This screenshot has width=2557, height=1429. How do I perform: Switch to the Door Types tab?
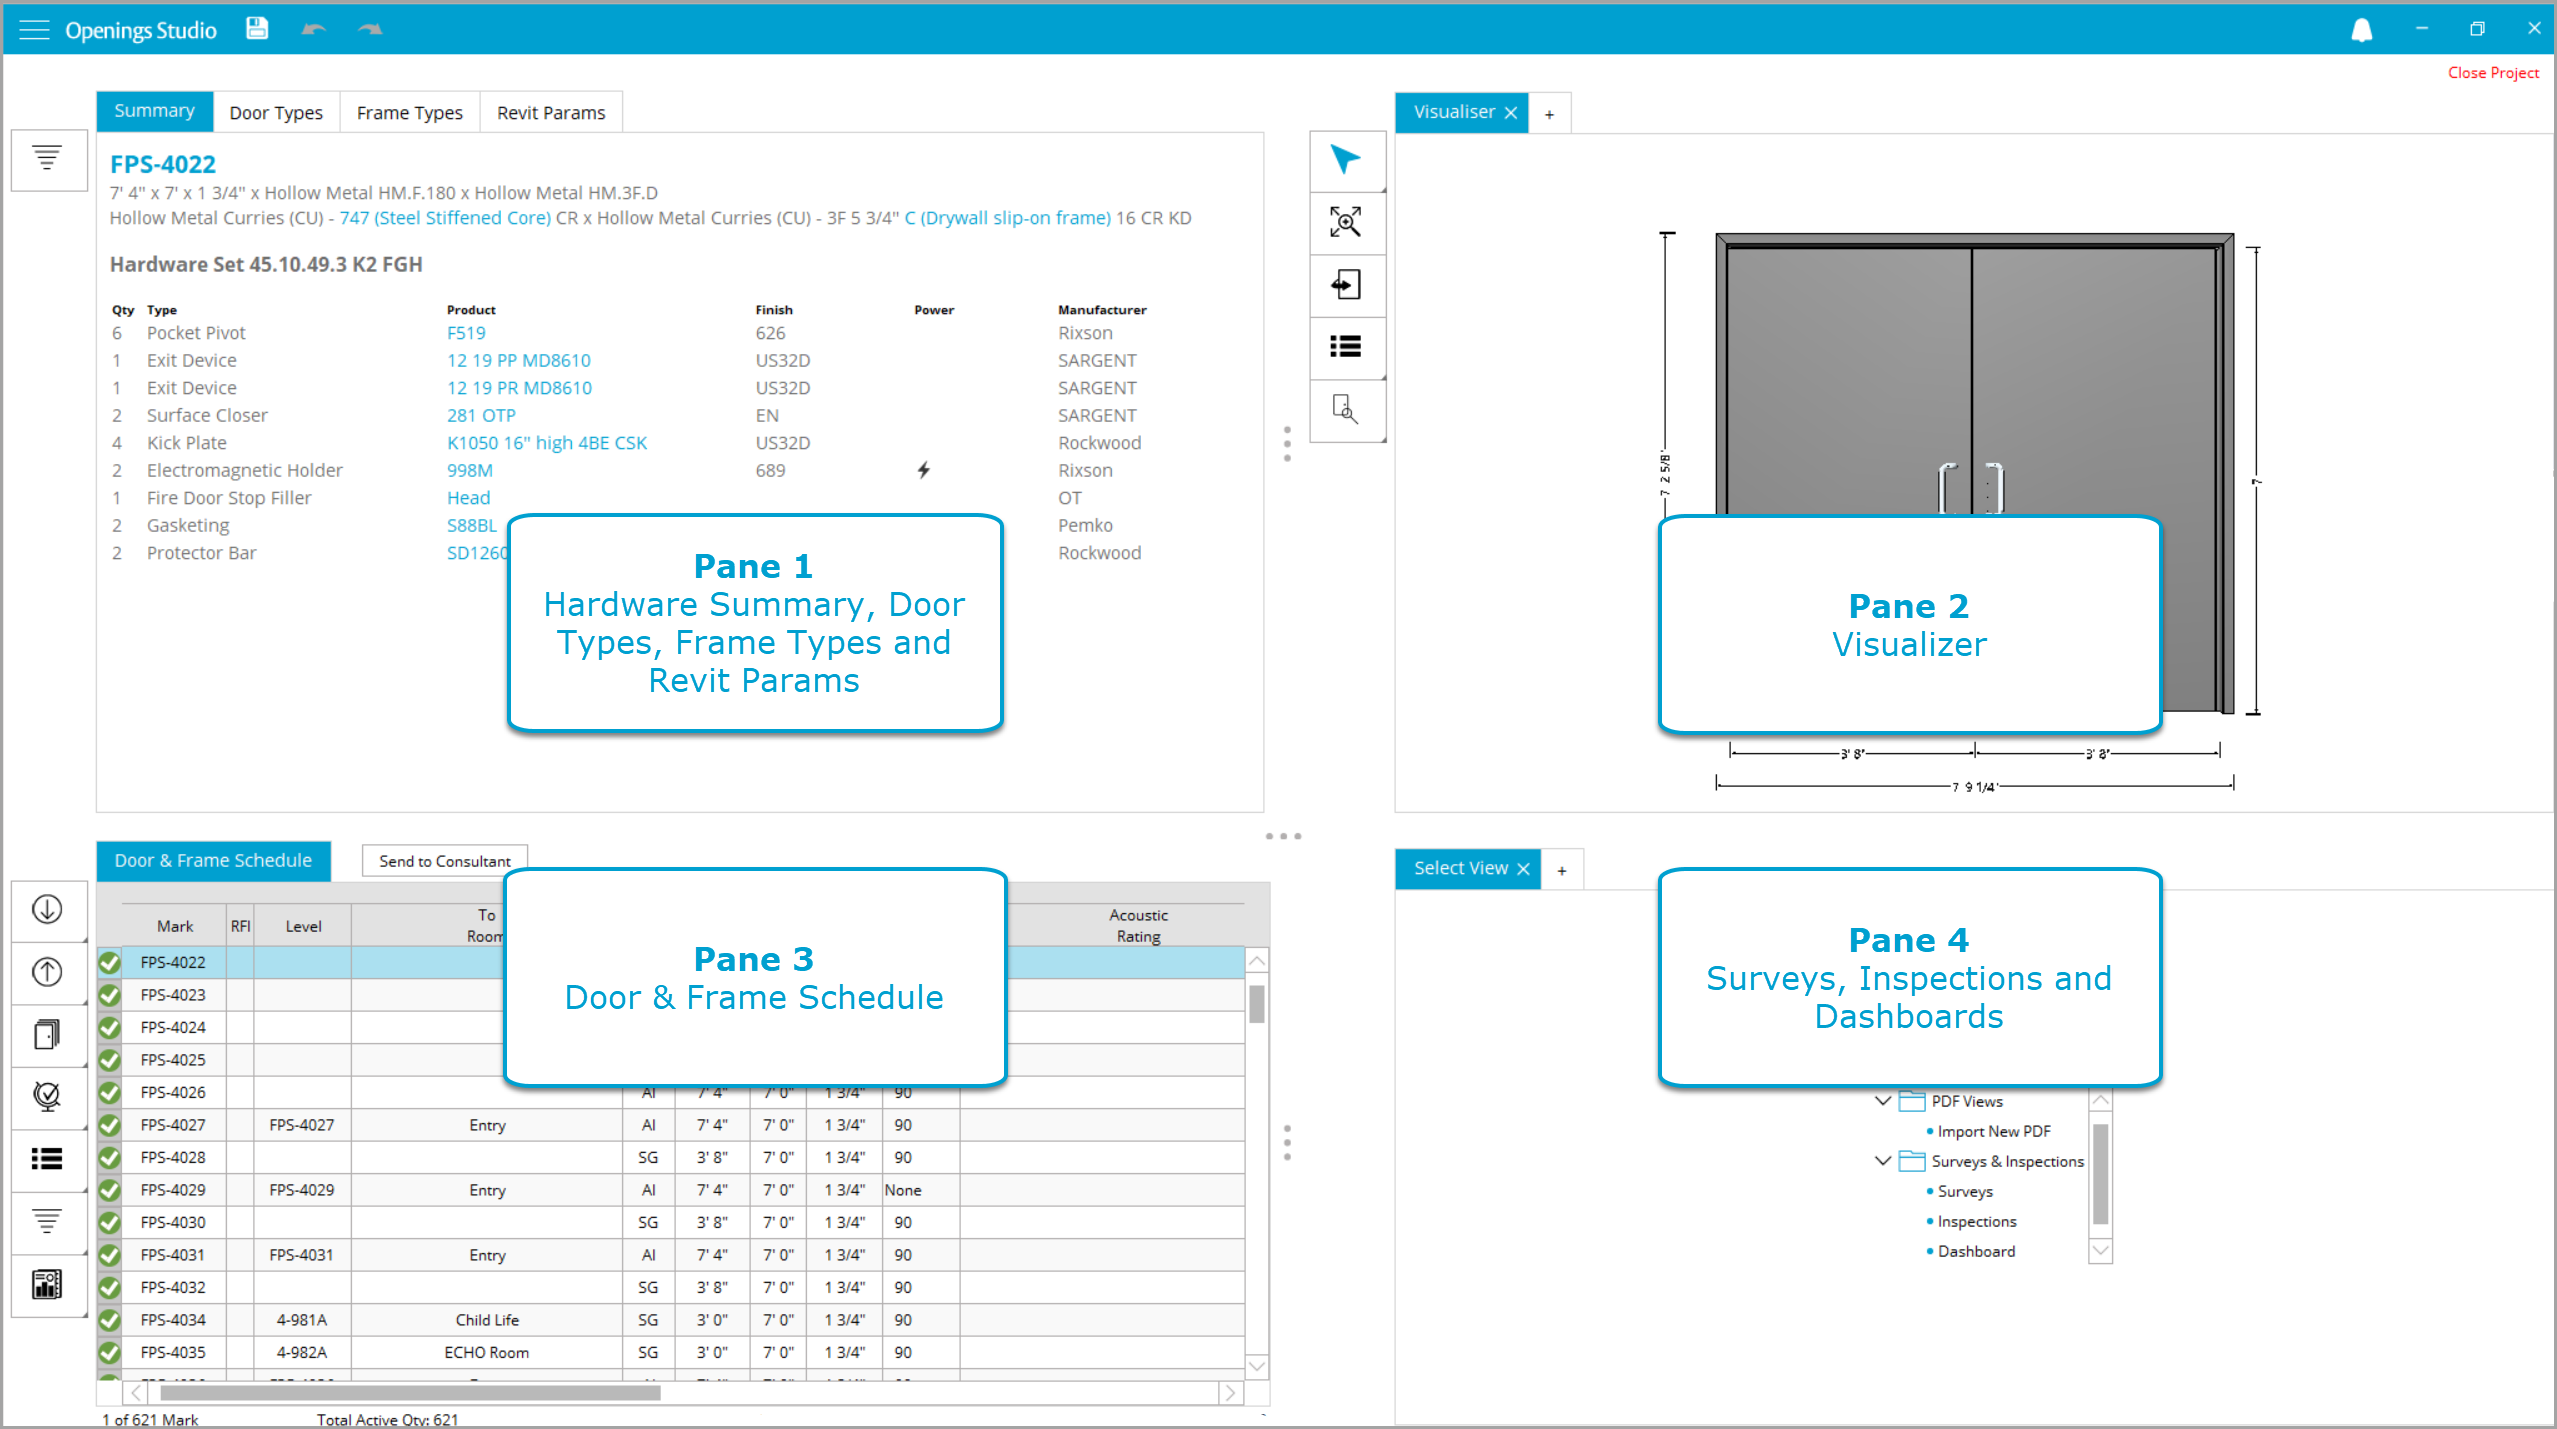point(276,111)
